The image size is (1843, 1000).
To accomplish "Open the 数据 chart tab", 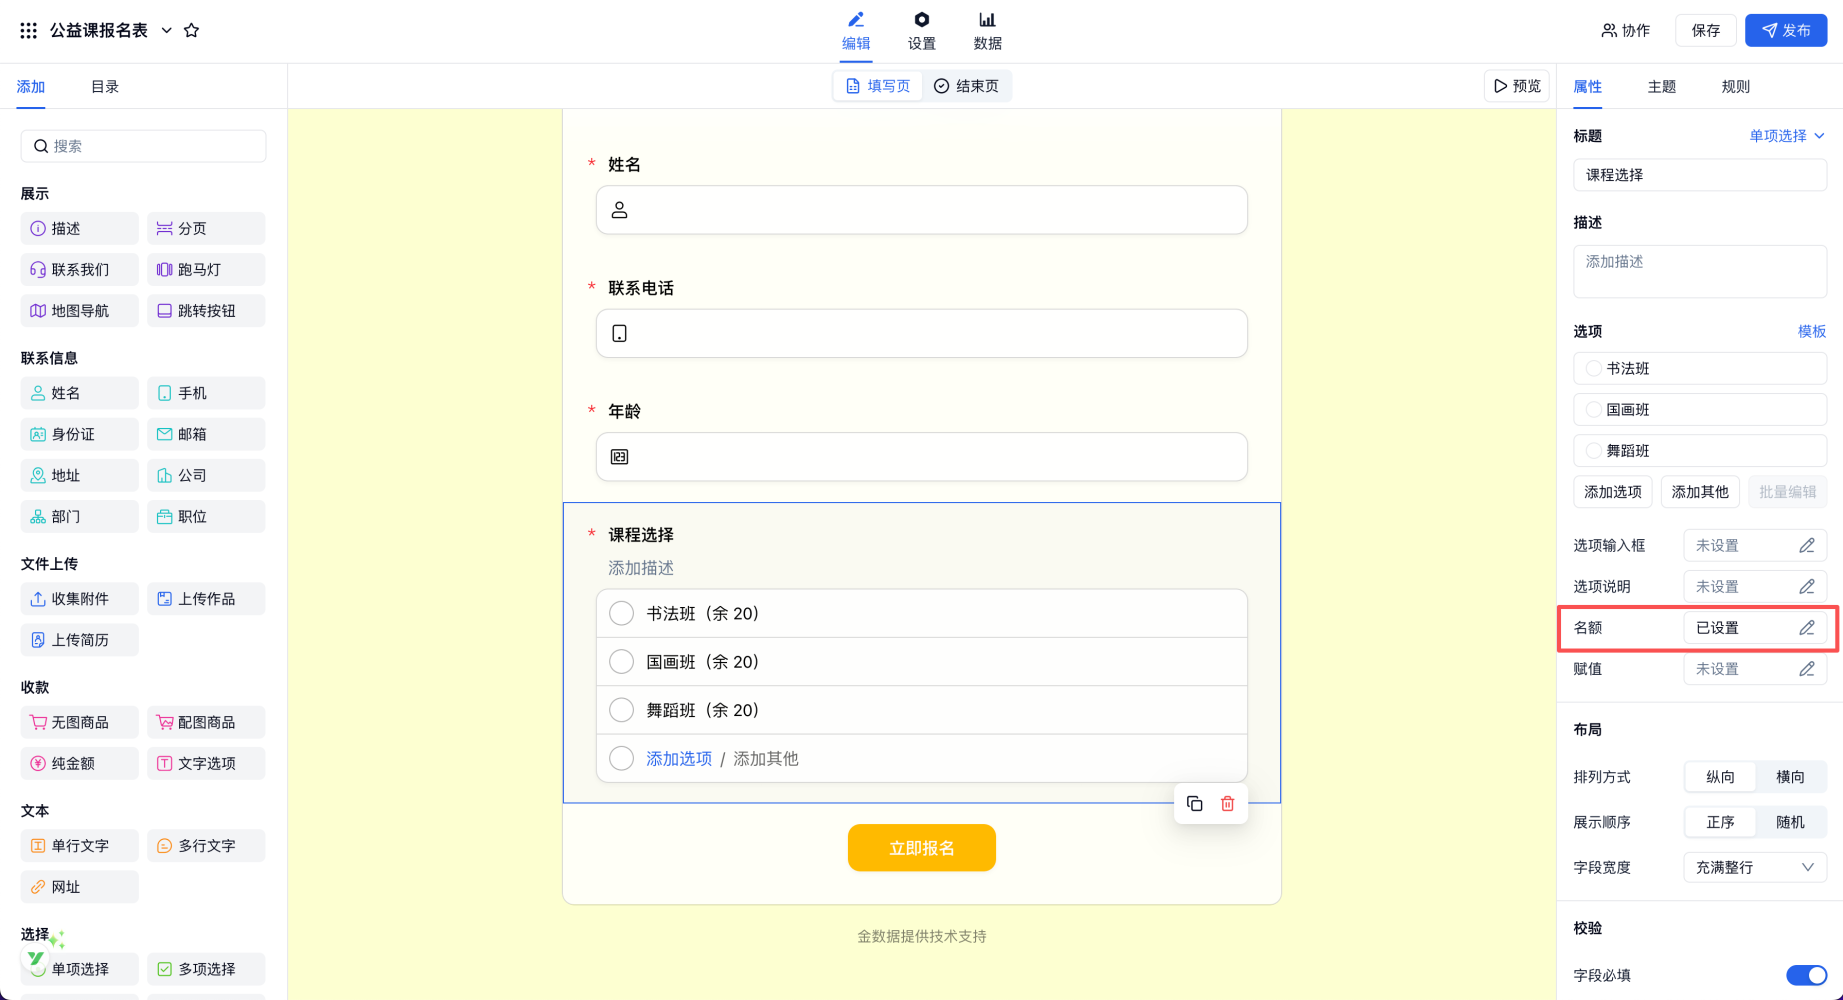I will [x=987, y=31].
